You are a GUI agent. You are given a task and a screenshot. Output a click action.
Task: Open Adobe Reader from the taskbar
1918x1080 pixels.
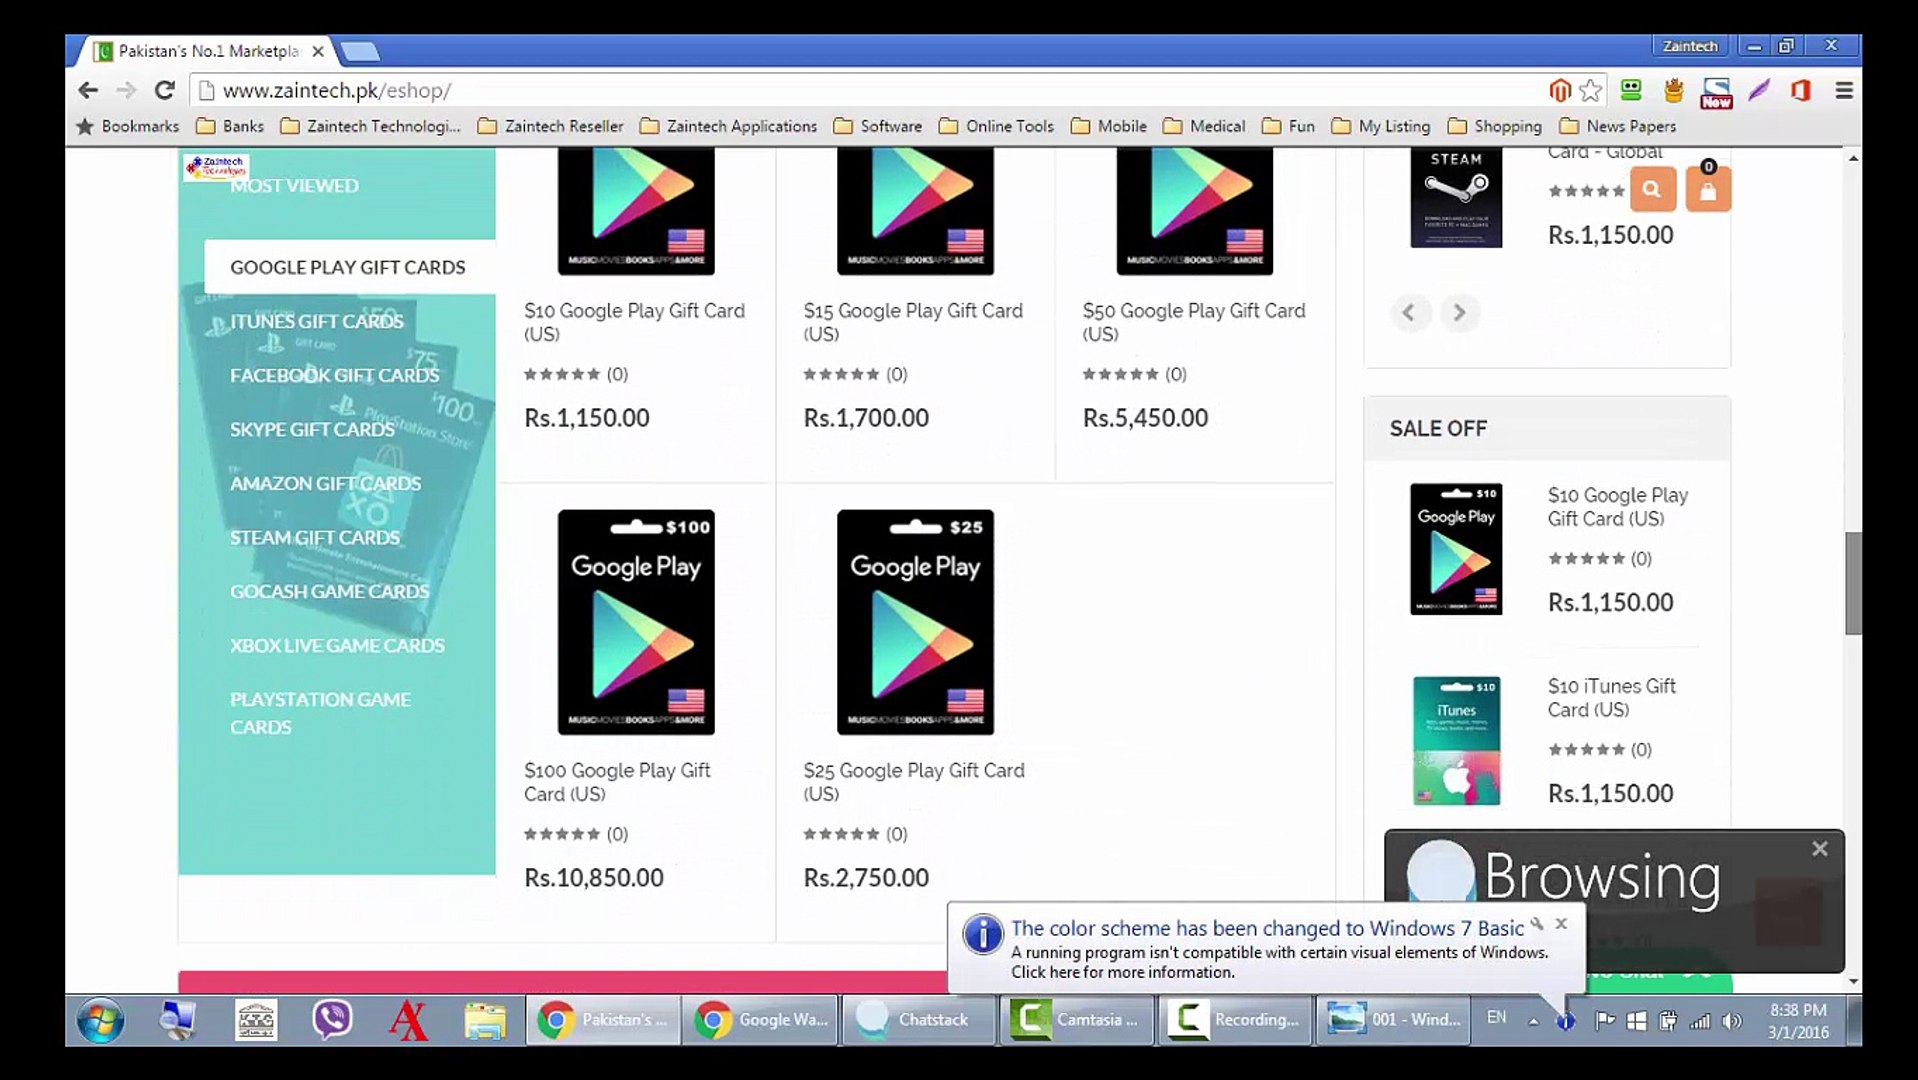408,1020
